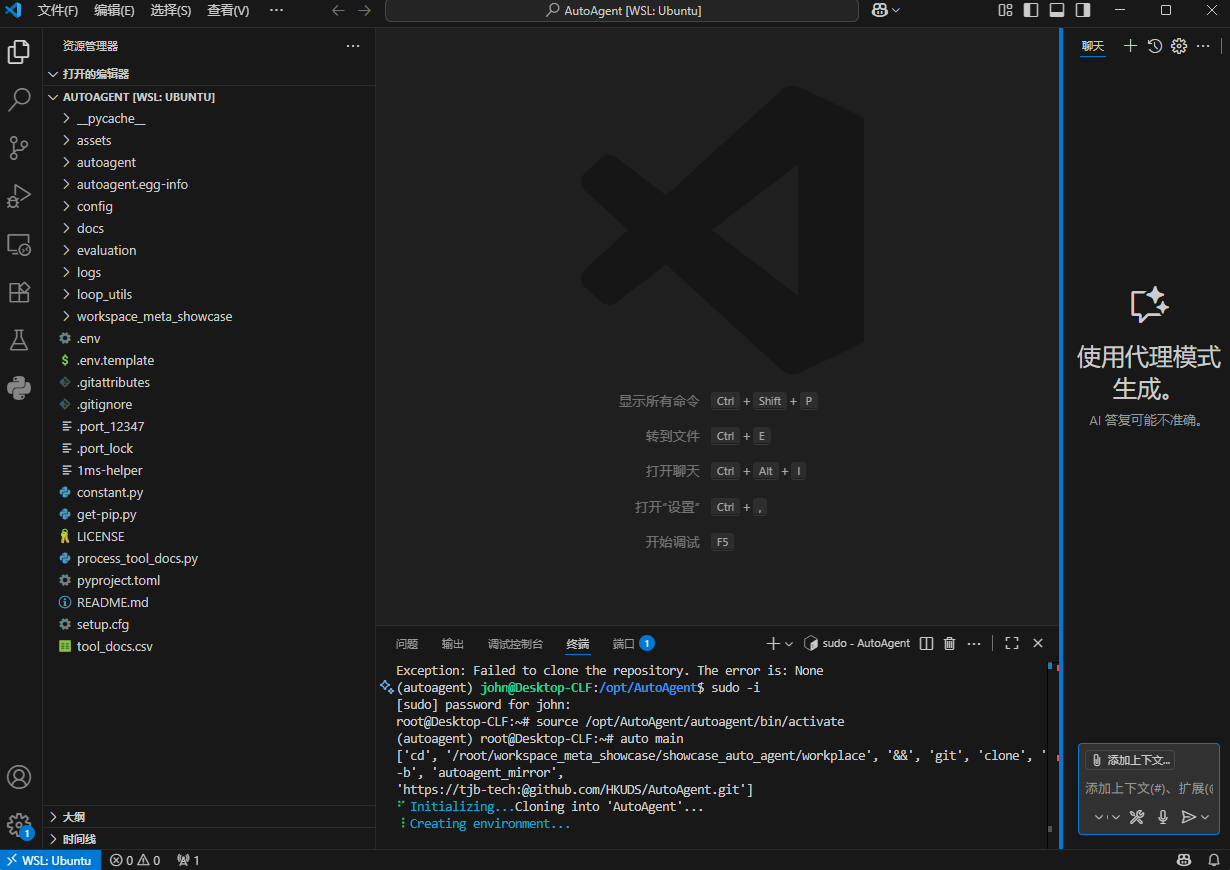The image size is (1230, 870).
Task: Select the sudo - AutoAgent terminal
Action: point(857,643)
